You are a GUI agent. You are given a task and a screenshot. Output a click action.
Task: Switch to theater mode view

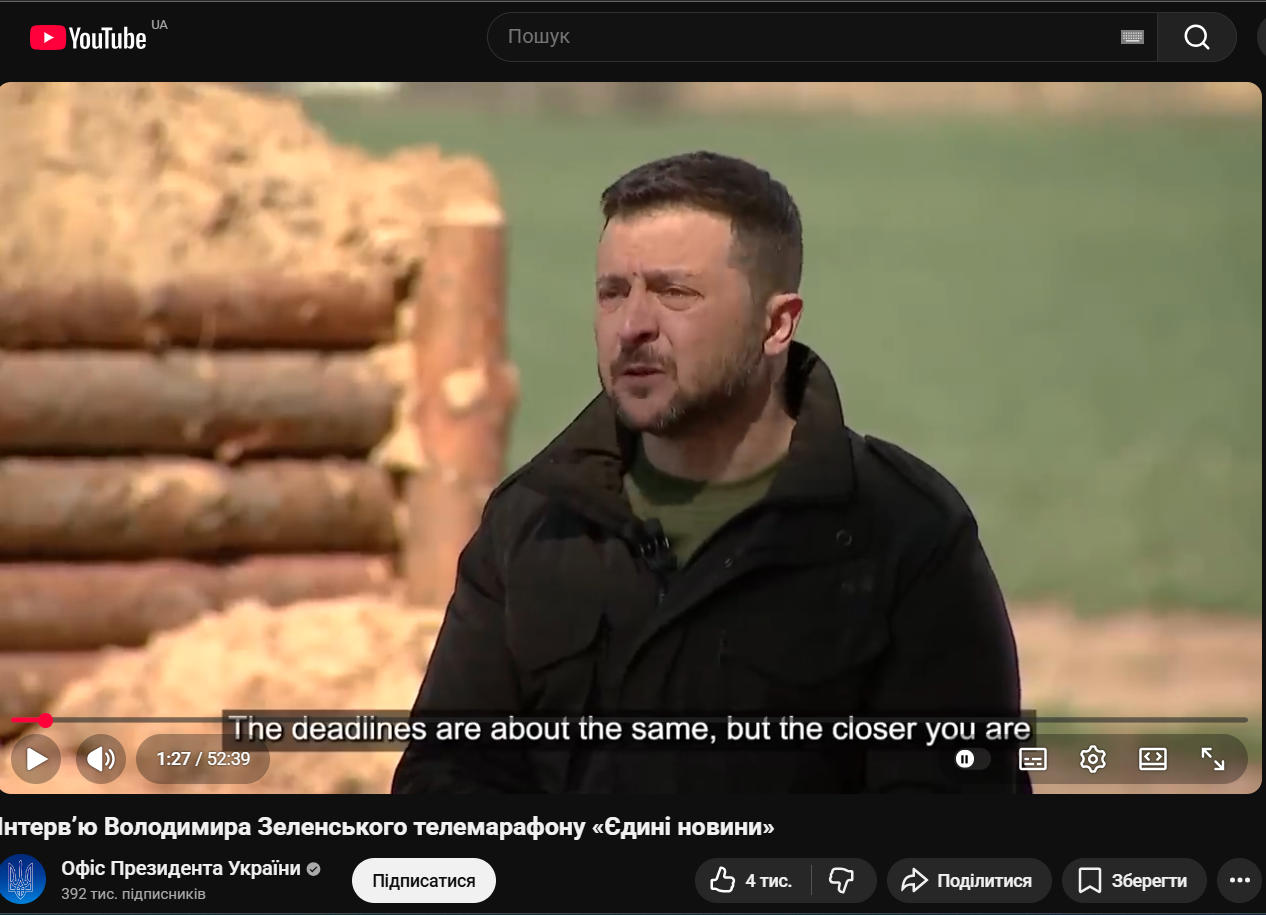point(1152,759)
